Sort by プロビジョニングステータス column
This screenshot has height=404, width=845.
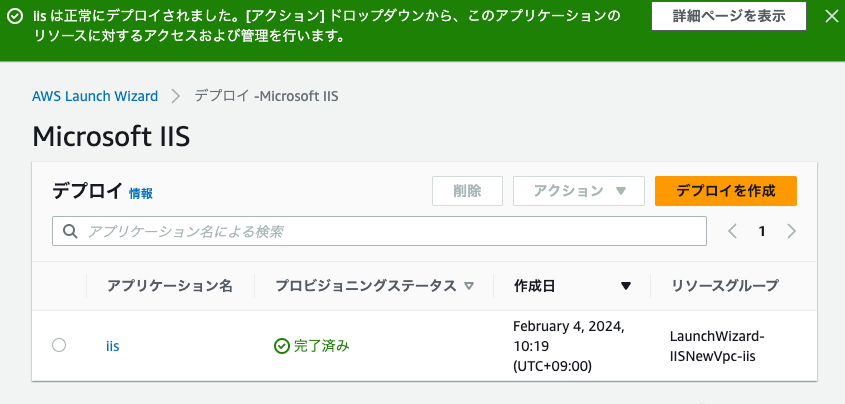click(375, 286)
